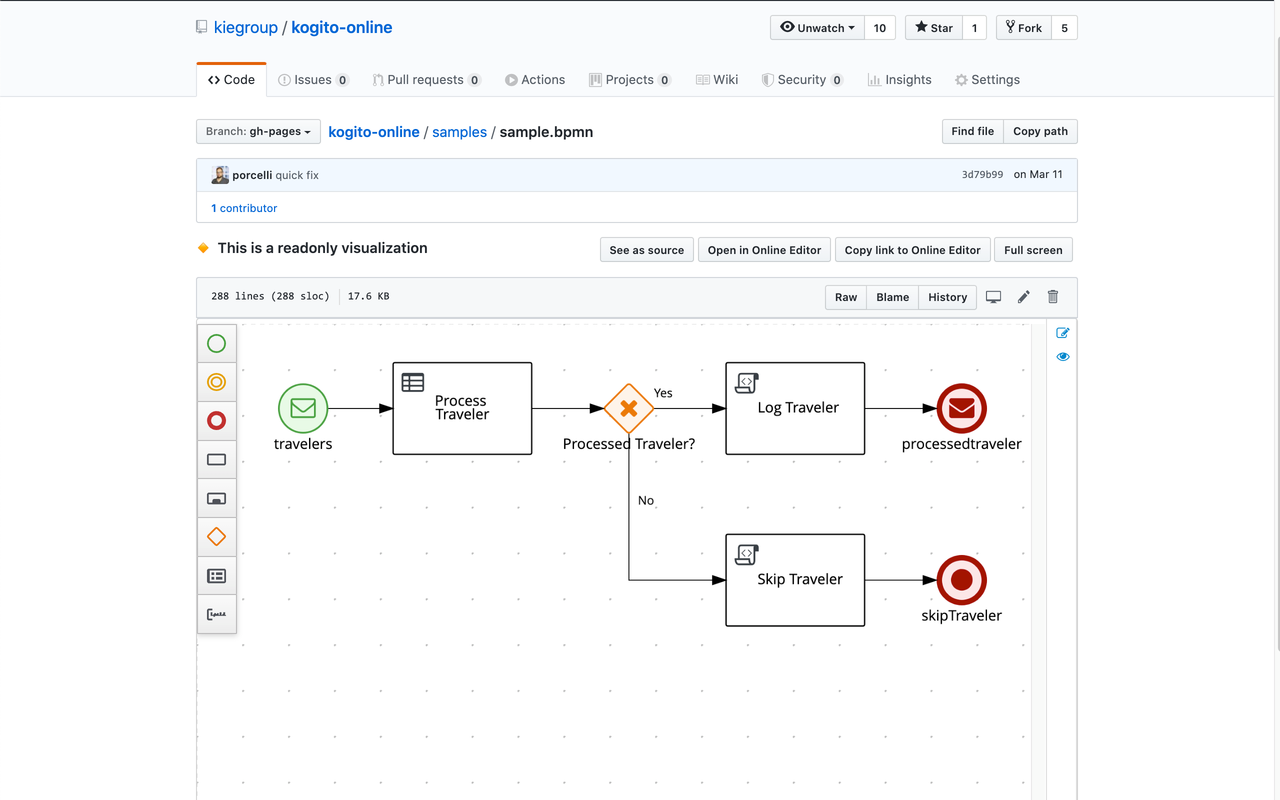Select the Intermediate Events palette icon
This screenshot has width=1280, height=800.
[216, 382]
